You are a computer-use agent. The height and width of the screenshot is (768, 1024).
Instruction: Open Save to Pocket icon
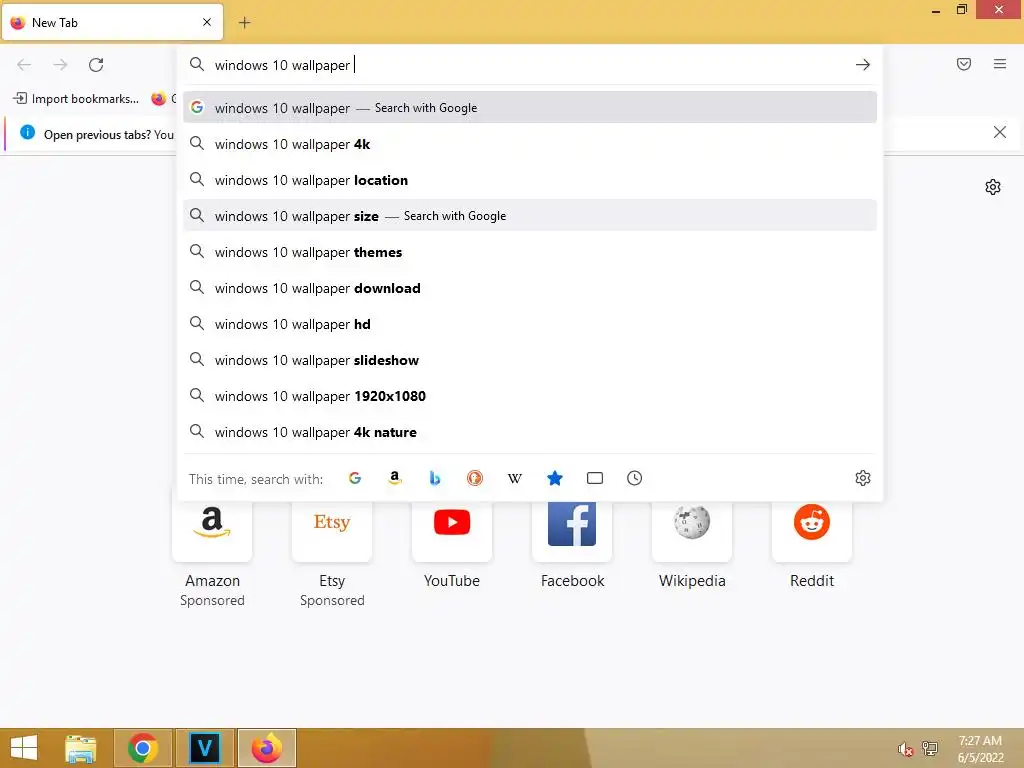[963, 64]
